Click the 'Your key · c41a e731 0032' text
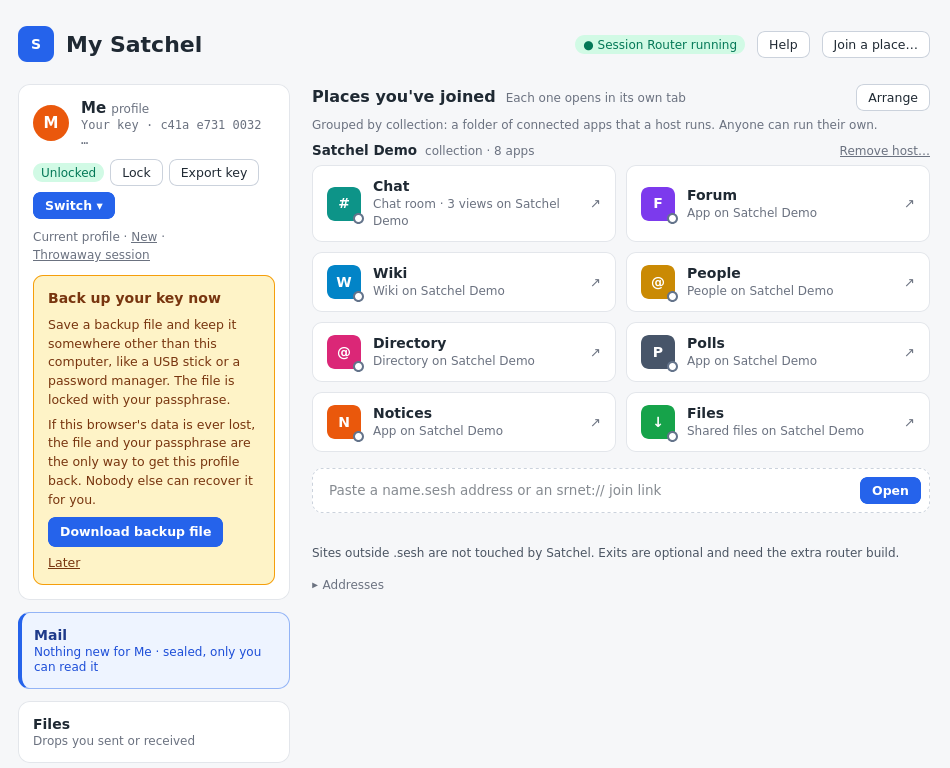The width and height of the screenshot is (950, 768). click(x=171, y=125)
